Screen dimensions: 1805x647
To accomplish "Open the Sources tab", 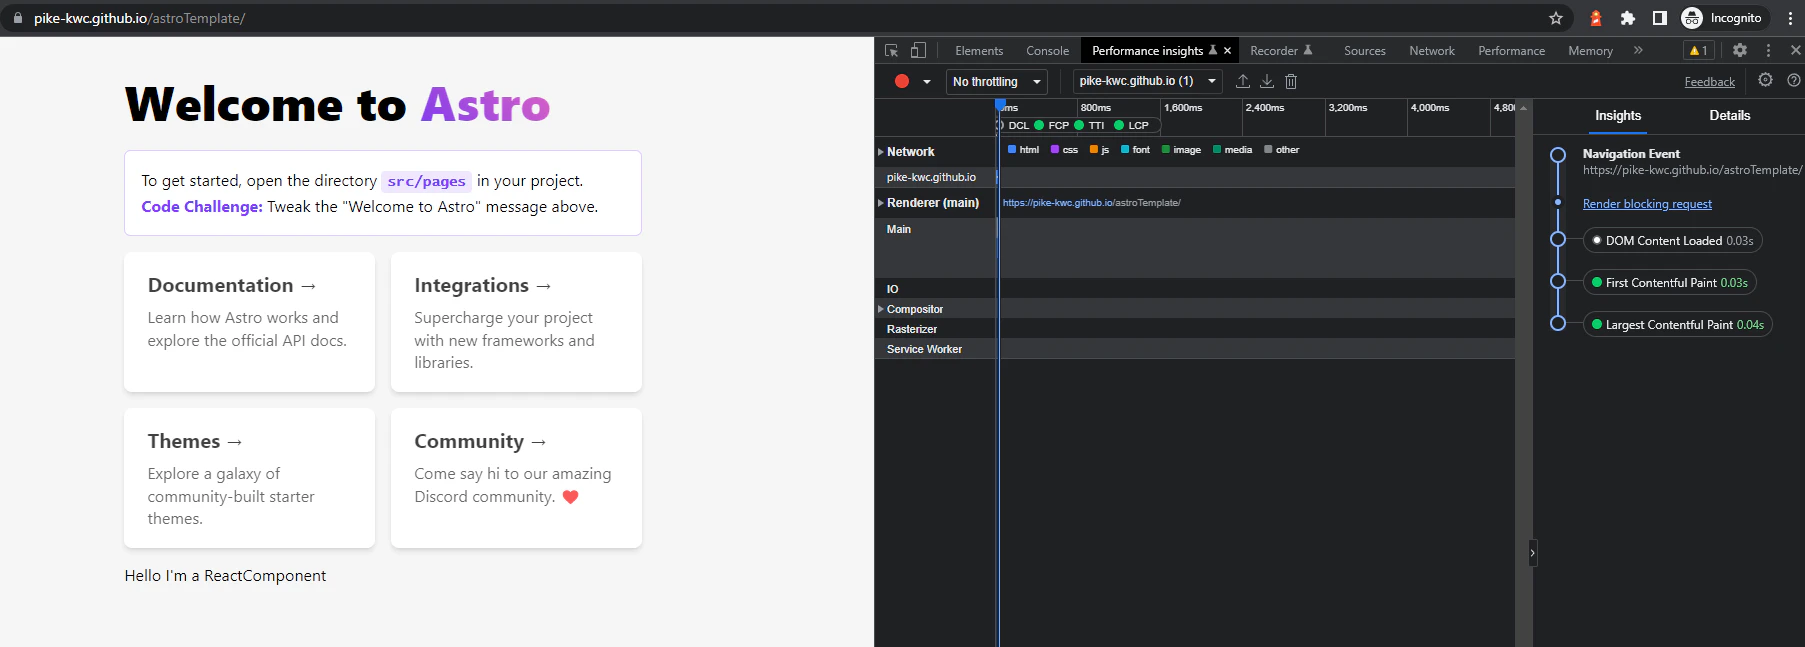I will pos(1365,51).
